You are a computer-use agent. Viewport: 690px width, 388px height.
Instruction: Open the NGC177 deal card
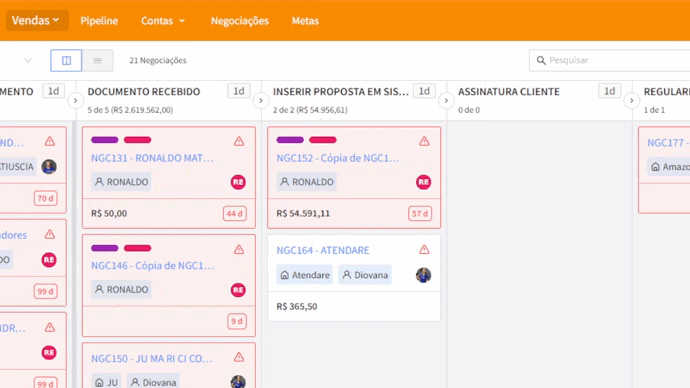click(668, 143)
